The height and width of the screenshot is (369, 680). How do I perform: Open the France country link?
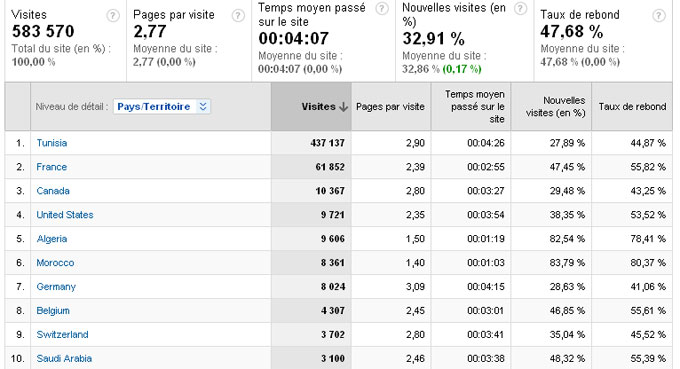[52, 167]
